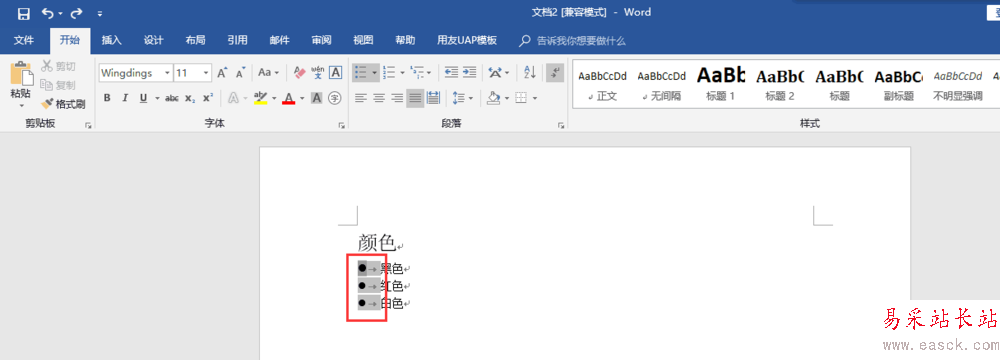Toggle italic formatting
The height and width of the screenshot is (360, 1000).
125,98
